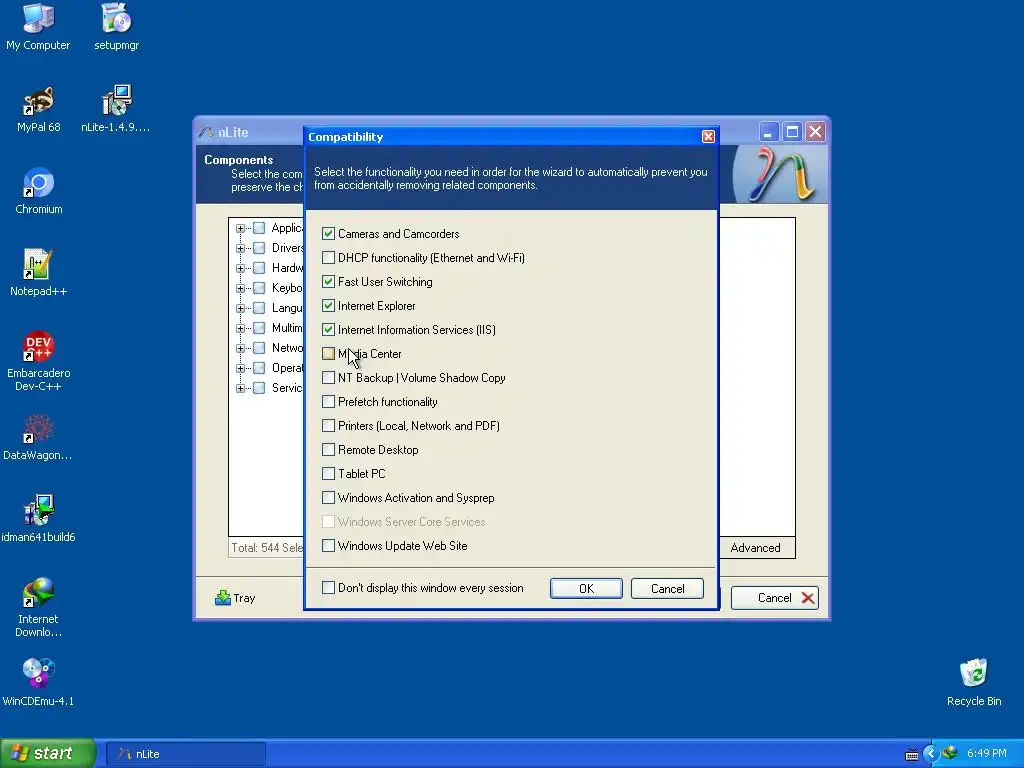
Task: Select the DataWagon desktop shortcut
Action: tap(37, 438)
